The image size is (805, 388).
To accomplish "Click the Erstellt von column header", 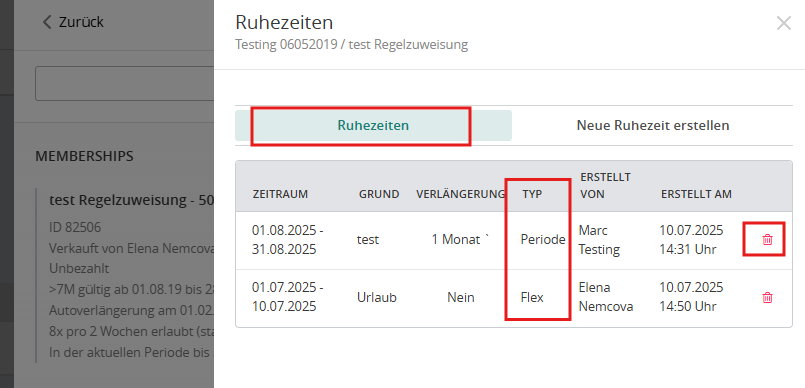I will (x=605, y=185).
